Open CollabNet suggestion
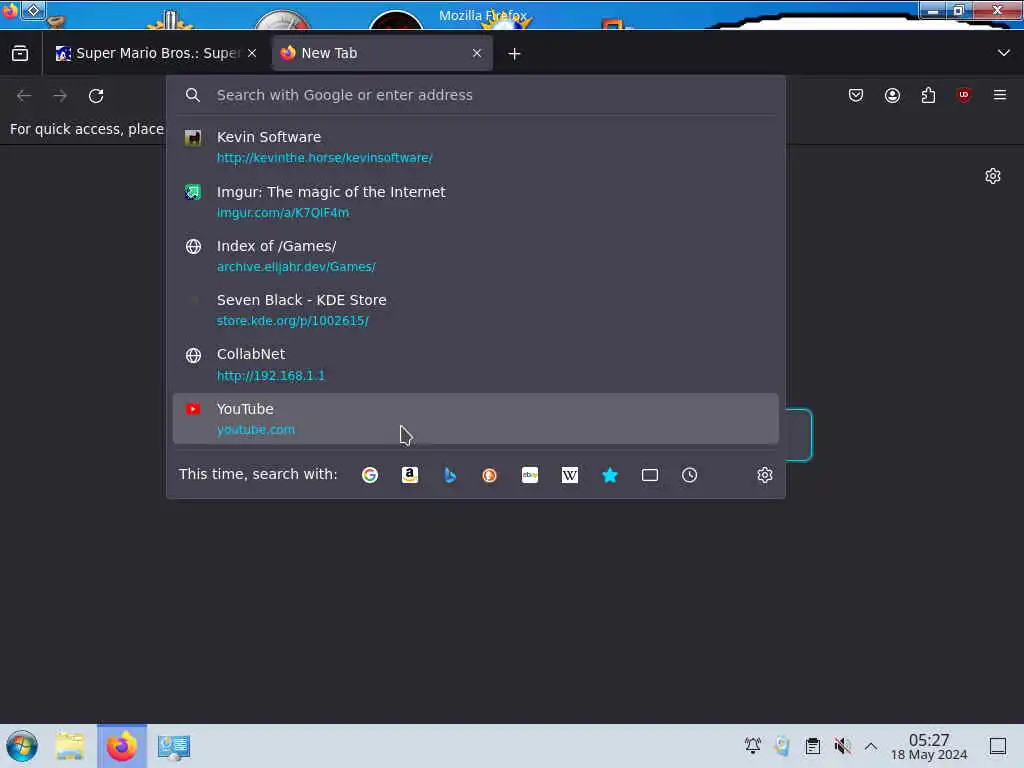 (475, 364)
